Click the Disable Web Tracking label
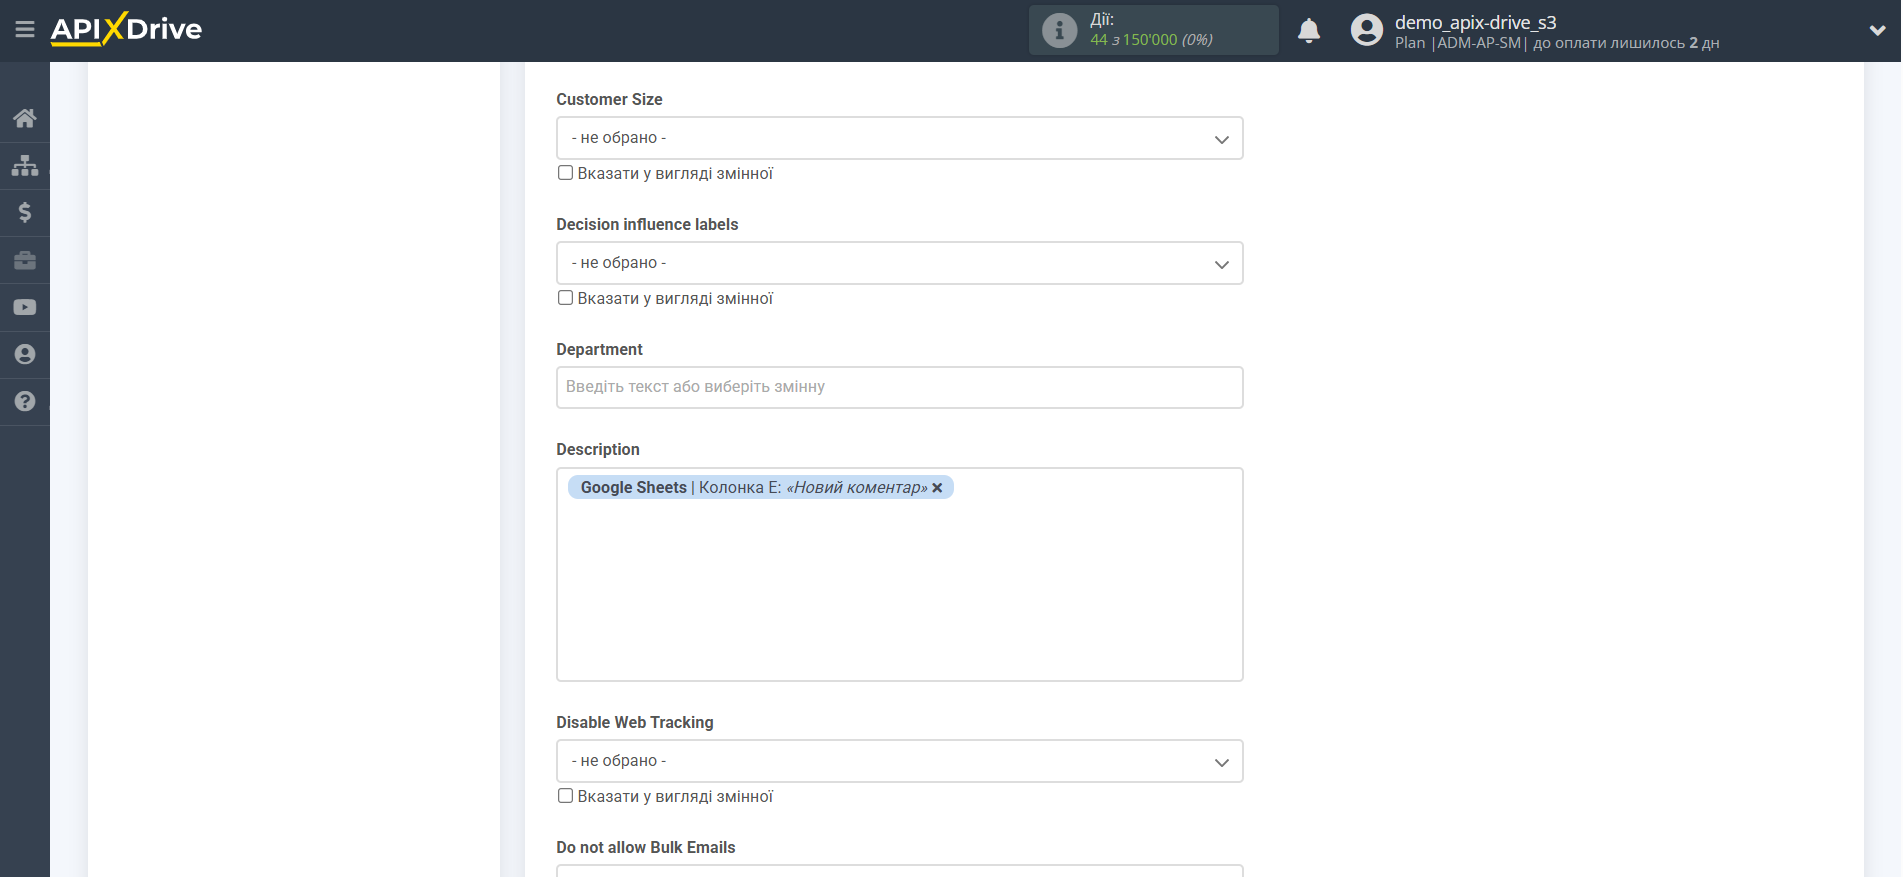 point(634,722)
